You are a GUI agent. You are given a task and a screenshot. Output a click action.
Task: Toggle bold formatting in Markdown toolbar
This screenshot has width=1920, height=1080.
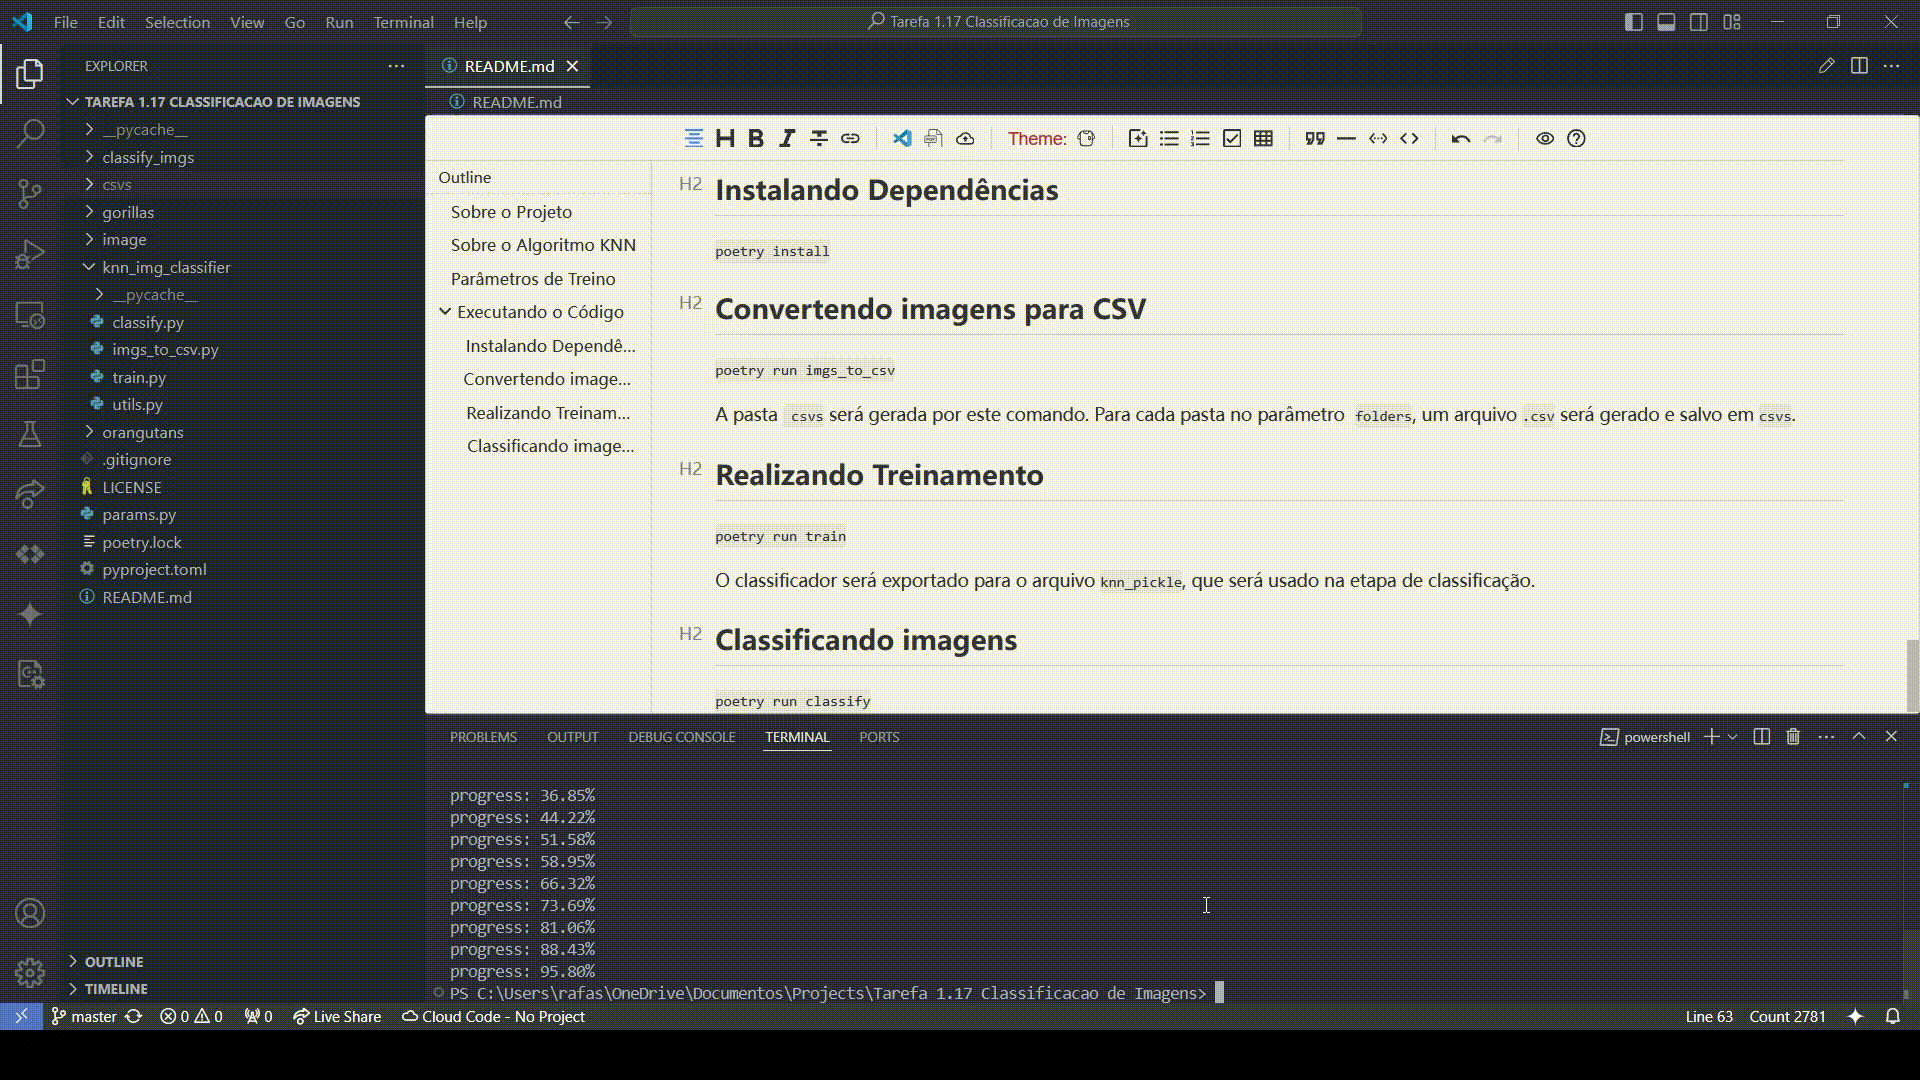[756, 139]
